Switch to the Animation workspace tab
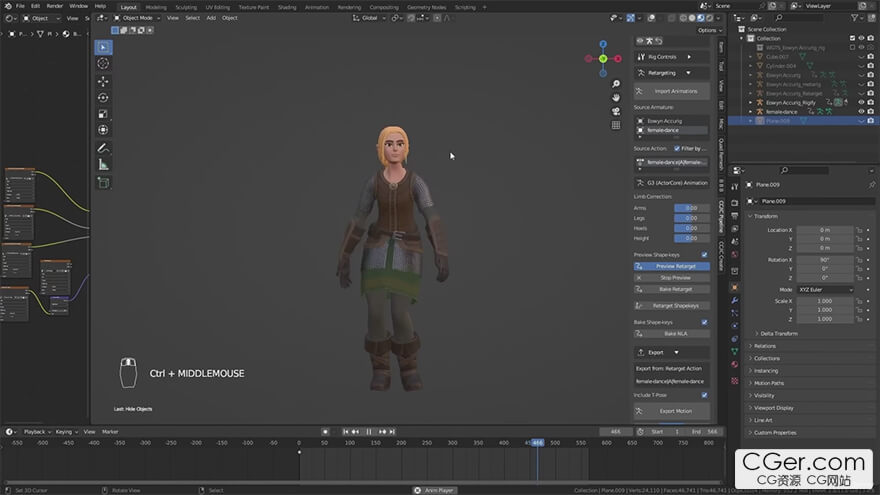 (317, 7)
